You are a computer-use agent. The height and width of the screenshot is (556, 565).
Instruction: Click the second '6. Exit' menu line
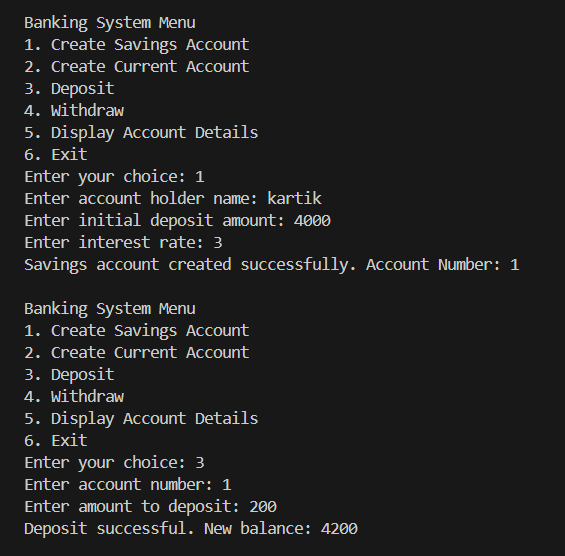click(56, 441)
